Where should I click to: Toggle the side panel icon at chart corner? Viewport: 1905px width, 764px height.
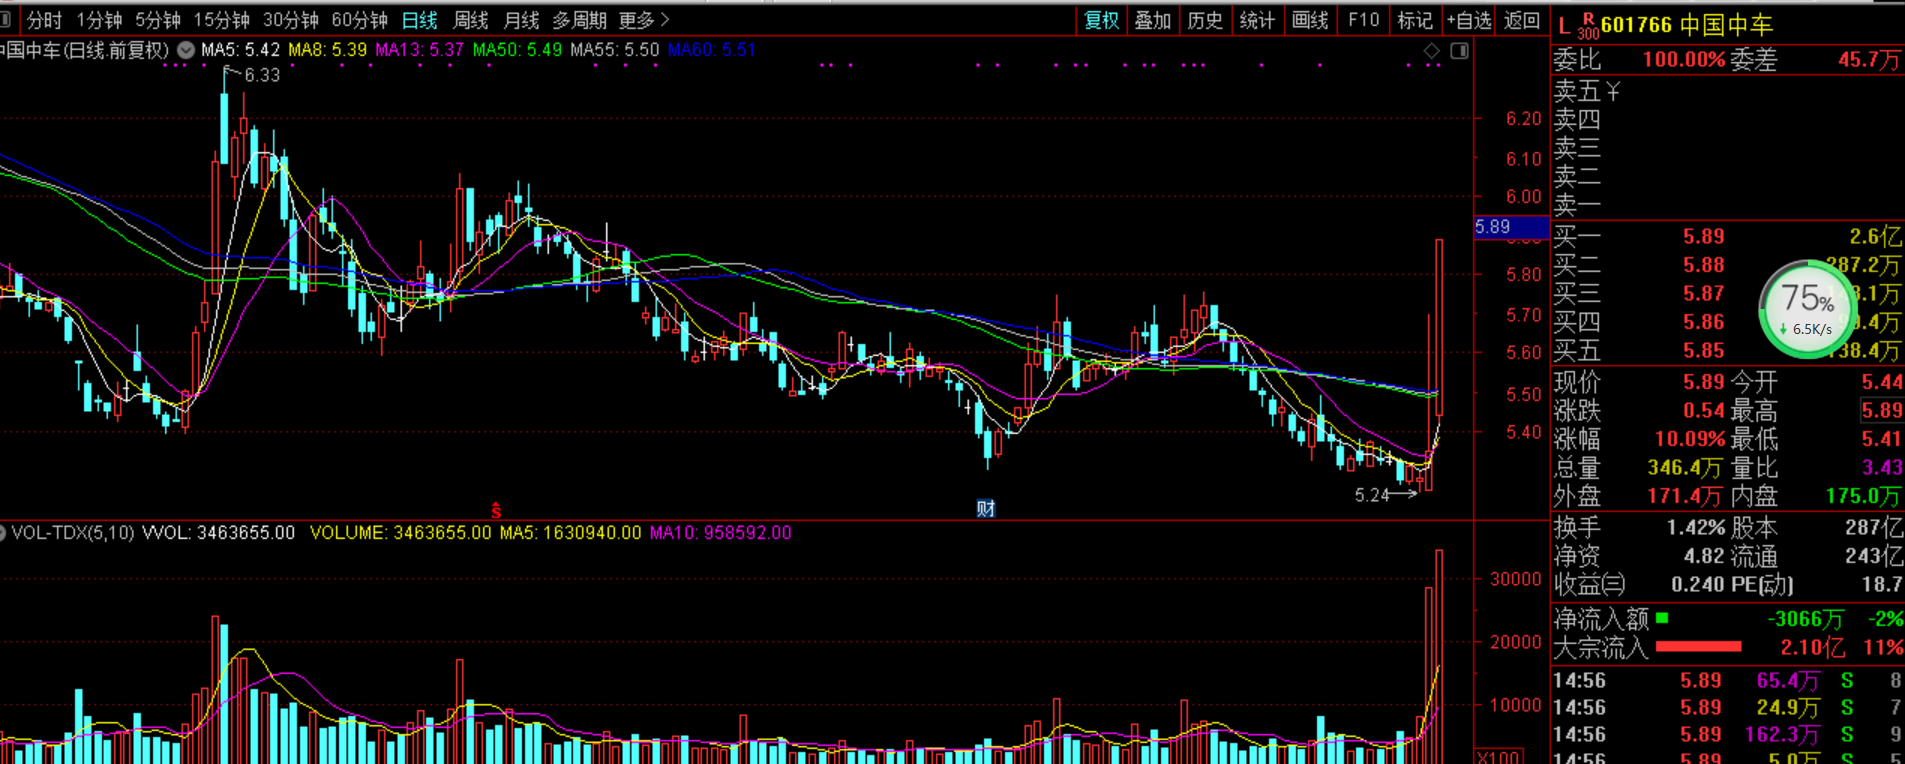pos(1460,50)
